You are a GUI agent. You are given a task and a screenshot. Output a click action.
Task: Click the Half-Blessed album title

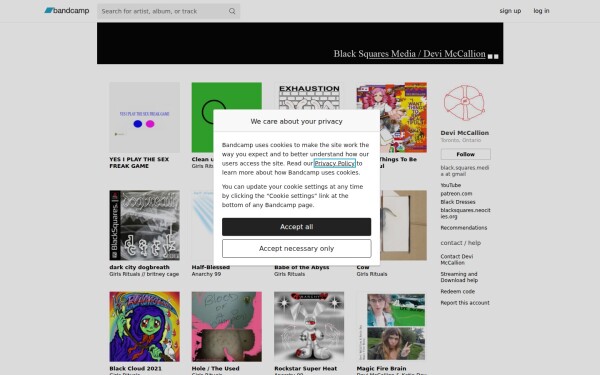(x=211, y=267)
